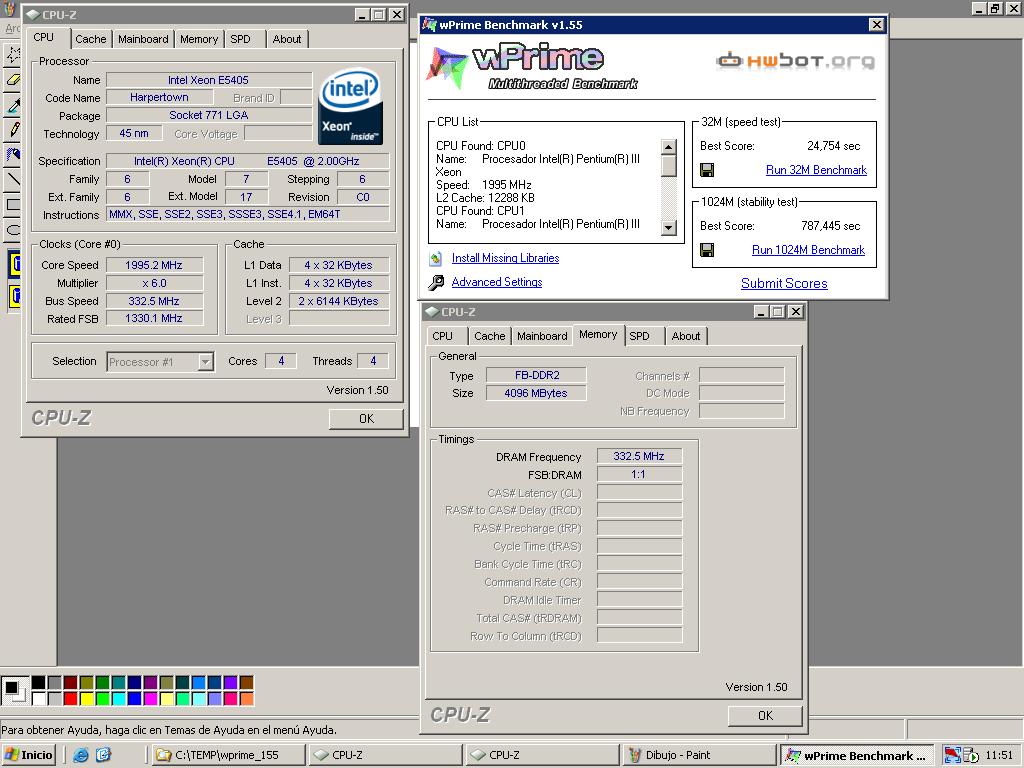Image resolution: width=1024 pixels, height=768 pixels.
Task: Click the memory Size value '4096 MBytes'
Action: pos(536,393)
